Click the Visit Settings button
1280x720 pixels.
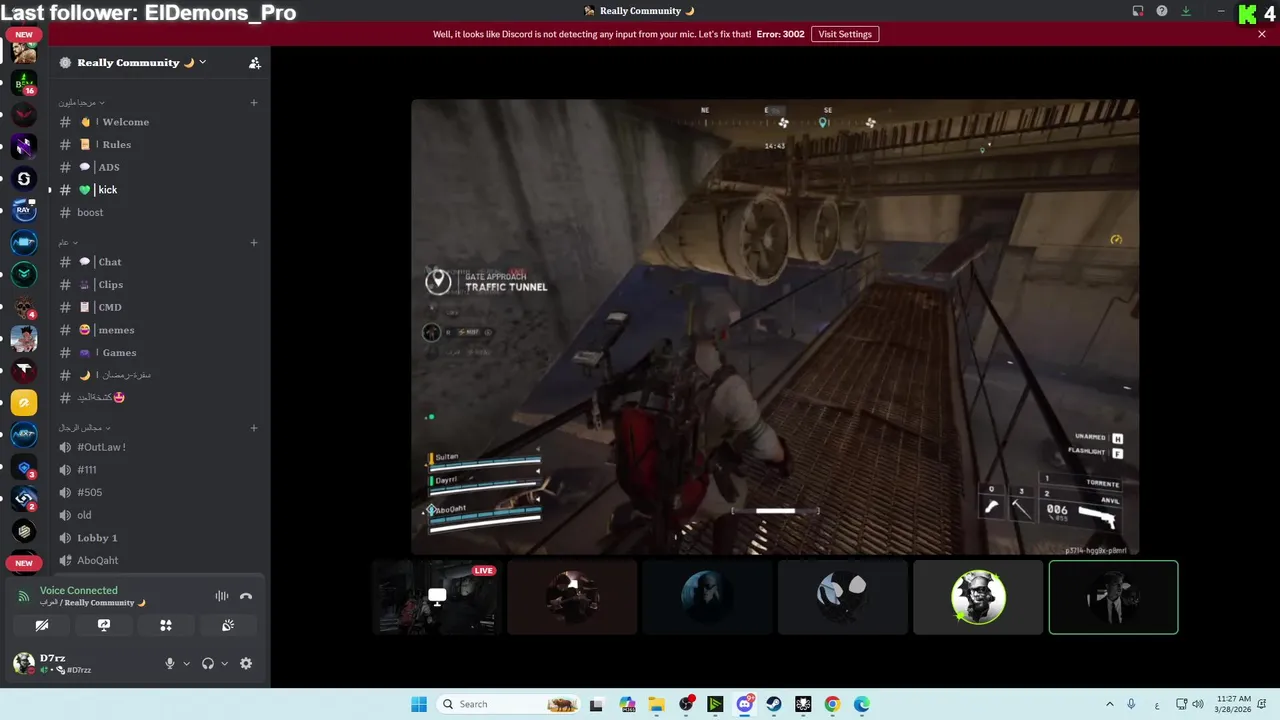click(x=845, y=34)
